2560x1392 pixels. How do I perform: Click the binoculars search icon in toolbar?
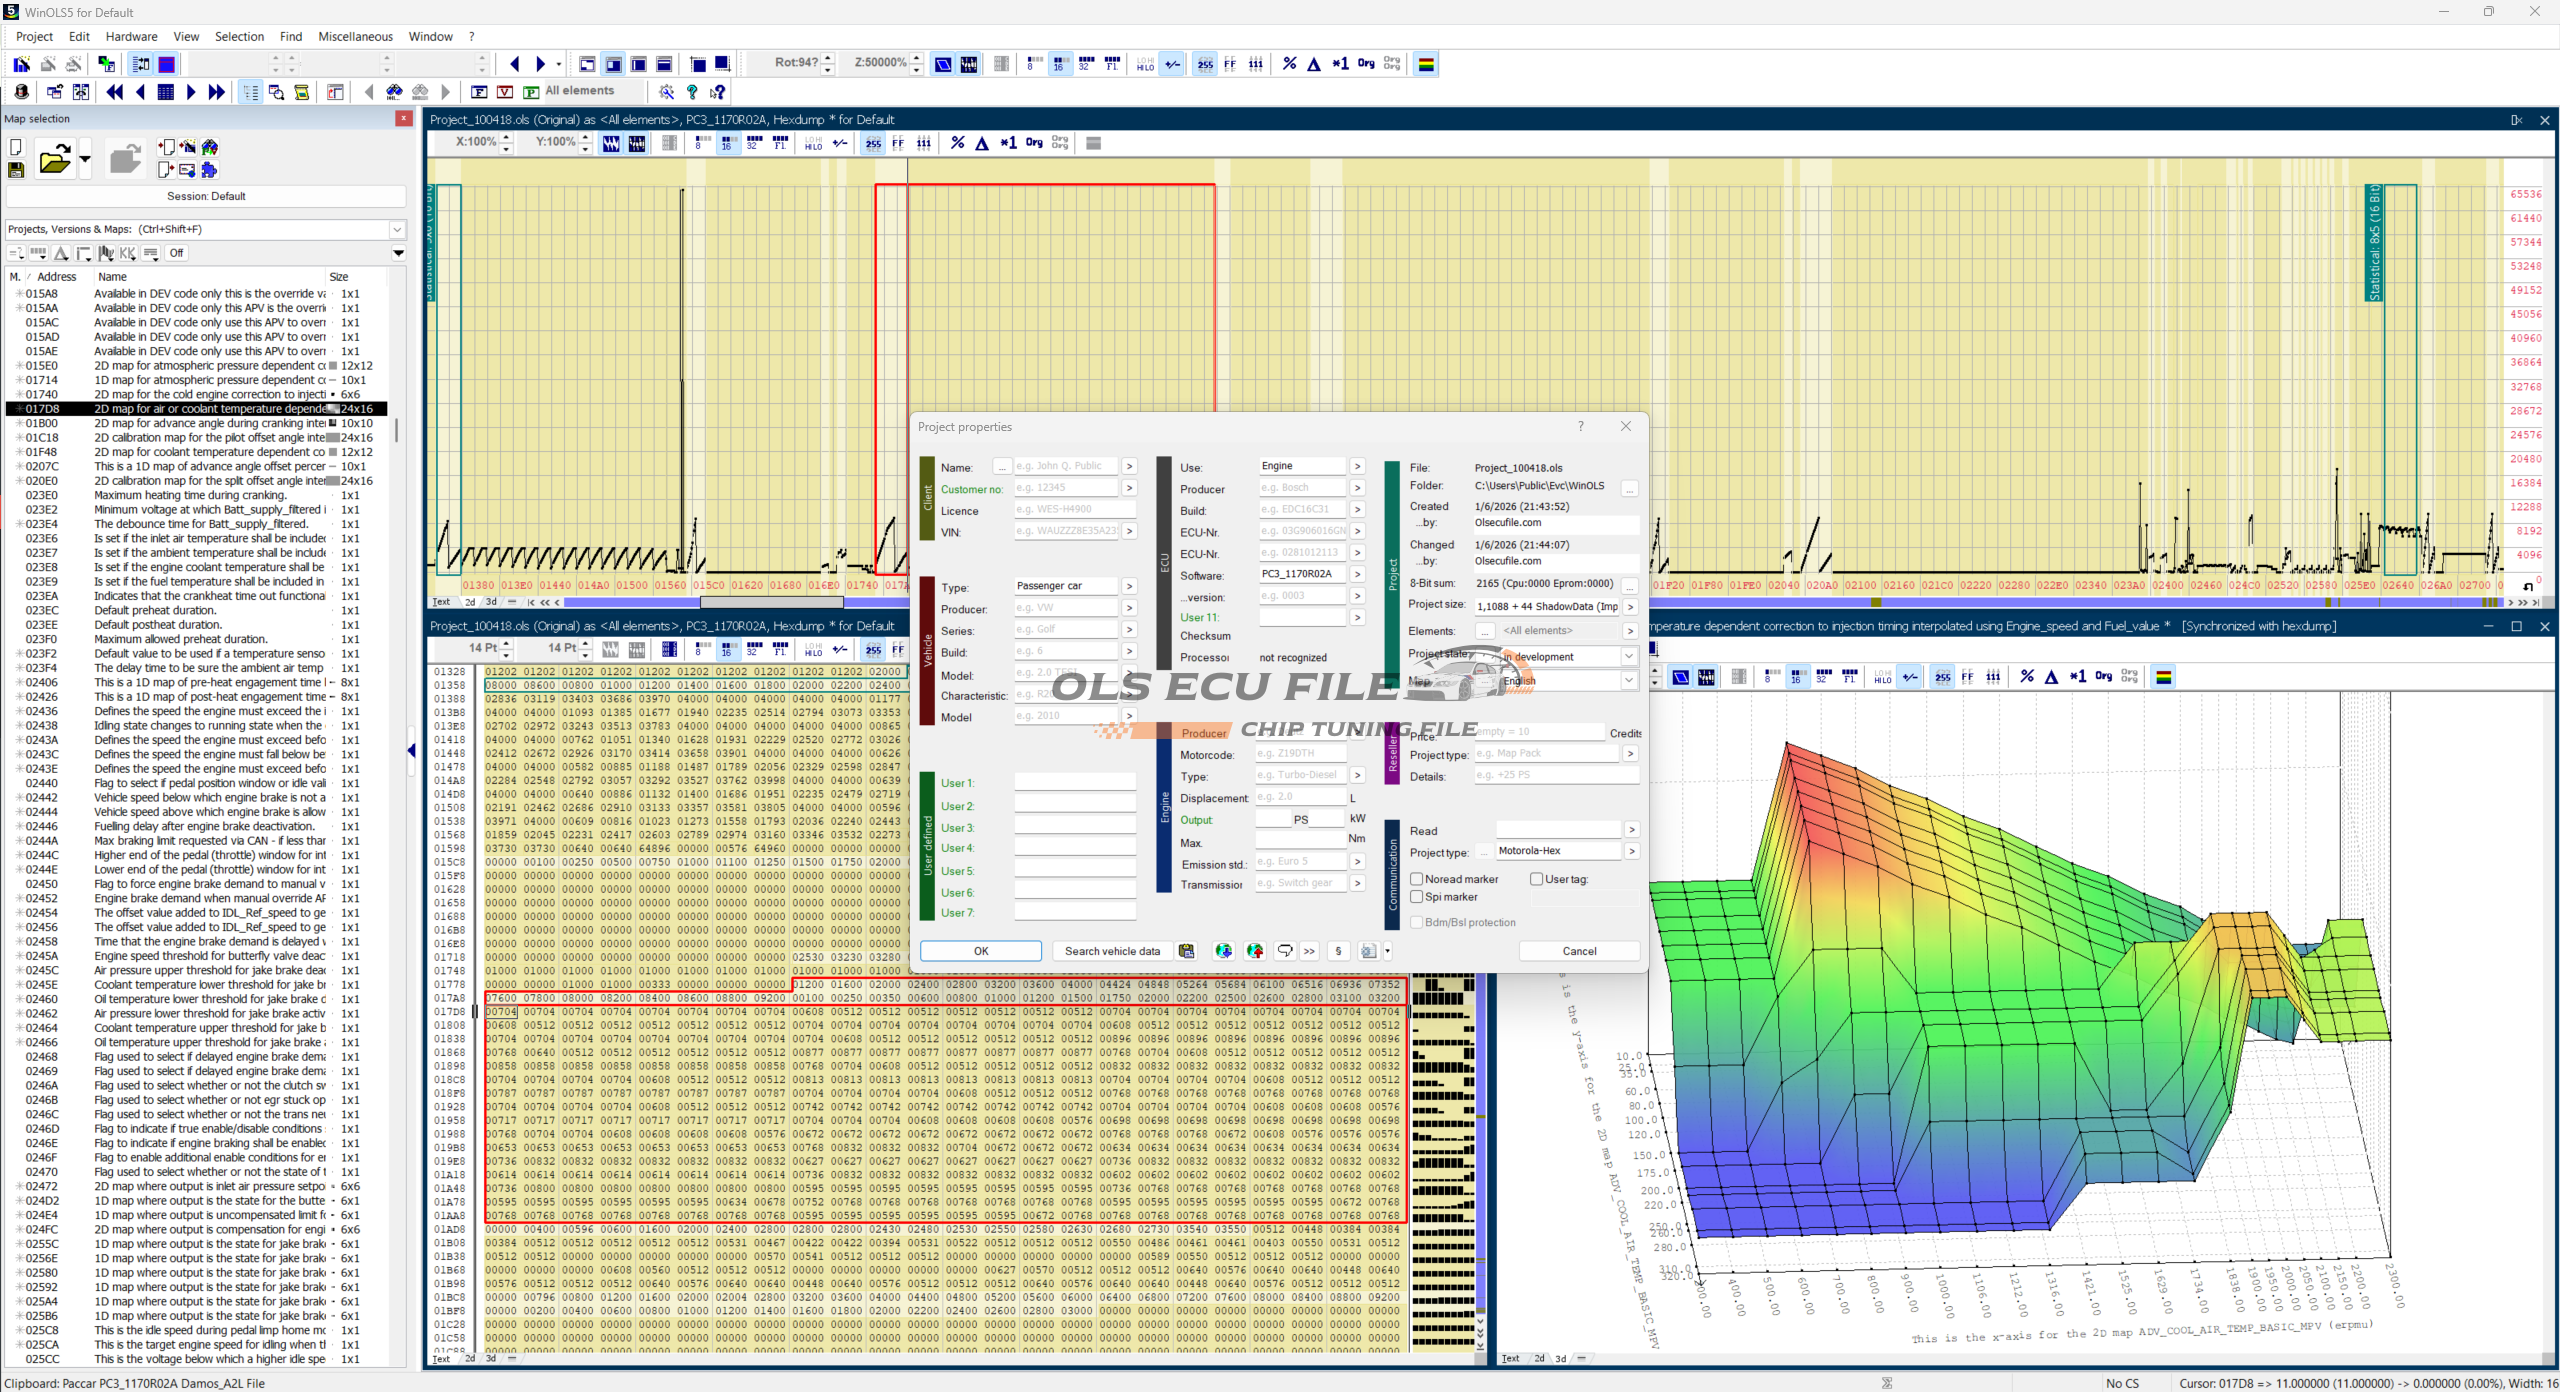[x=395, y=92]
